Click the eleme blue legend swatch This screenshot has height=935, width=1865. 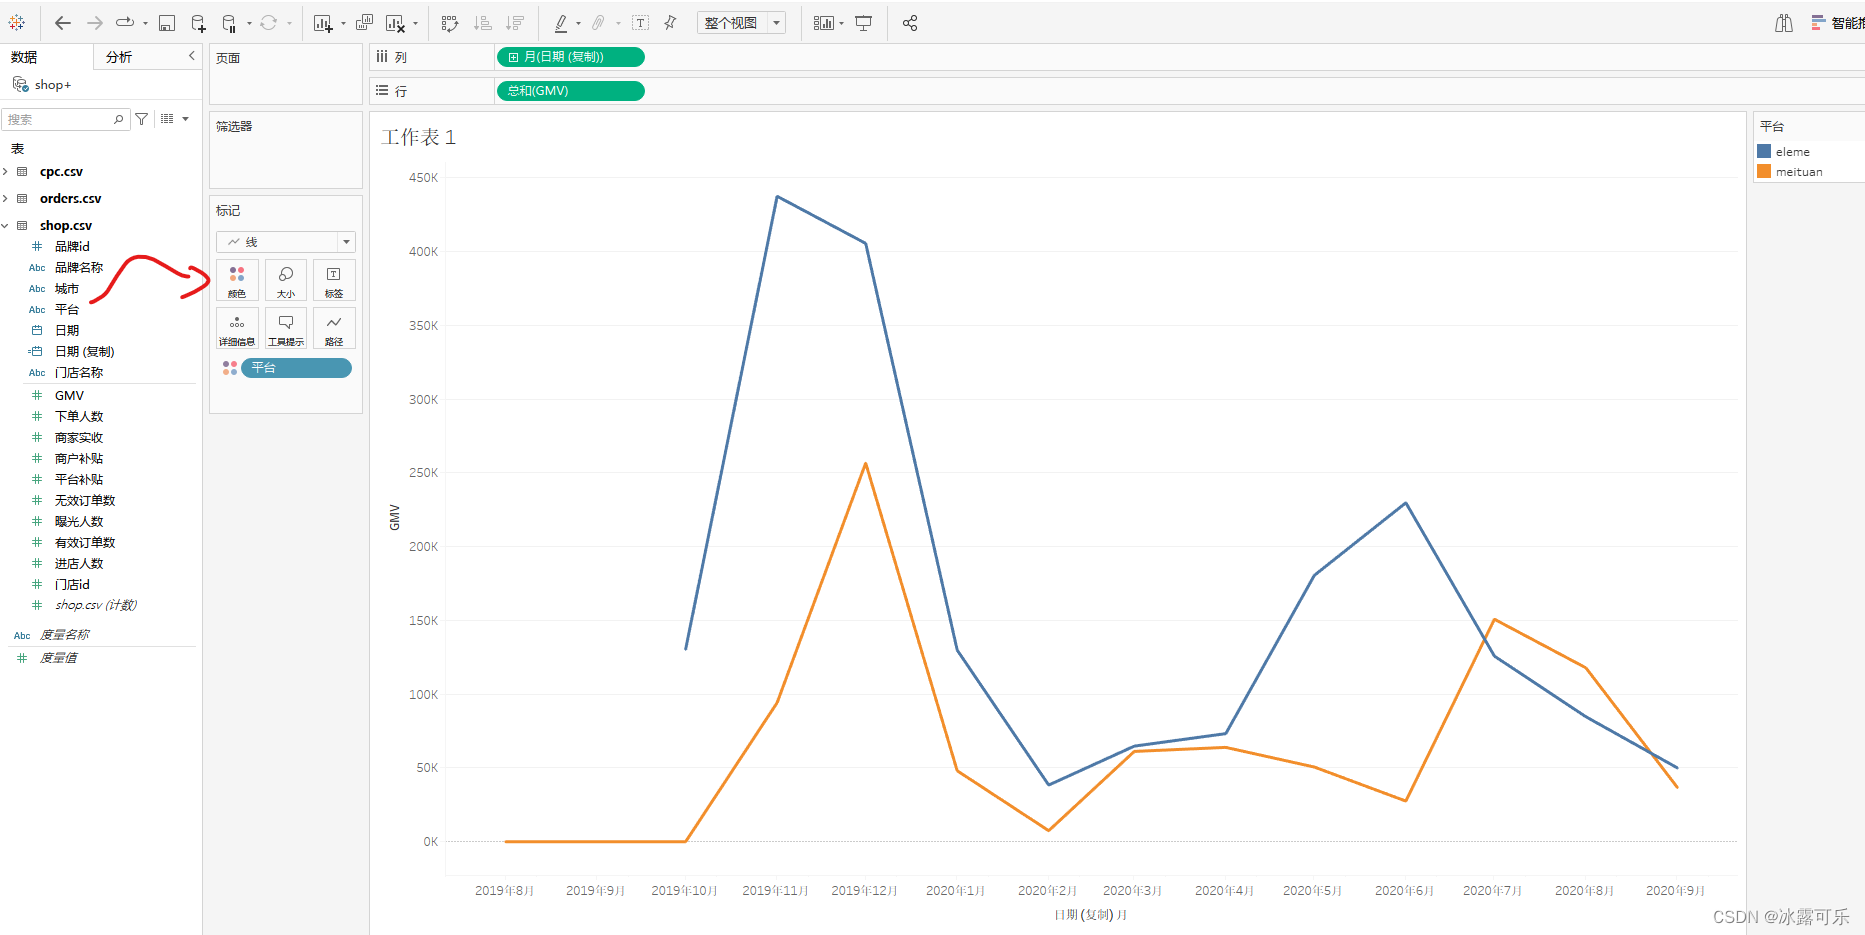[1764, 152]
